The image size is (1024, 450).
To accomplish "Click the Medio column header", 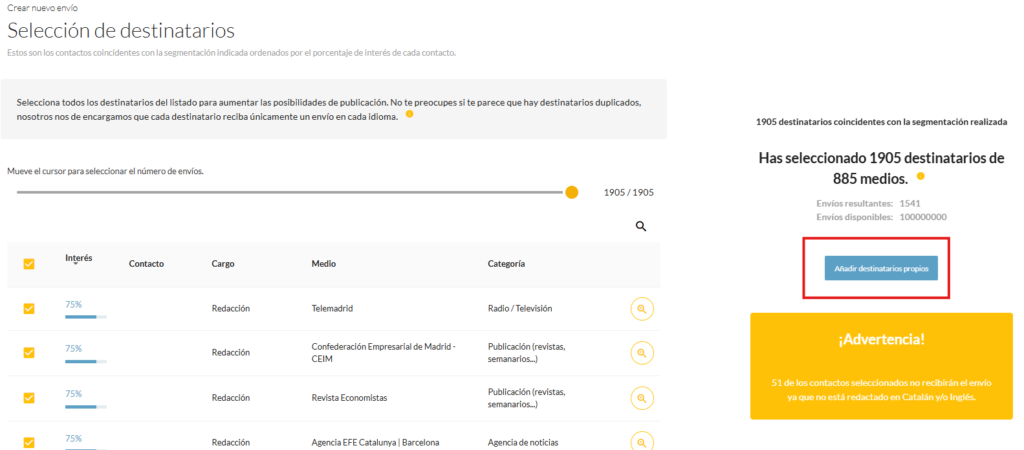I will coord(324,264).
